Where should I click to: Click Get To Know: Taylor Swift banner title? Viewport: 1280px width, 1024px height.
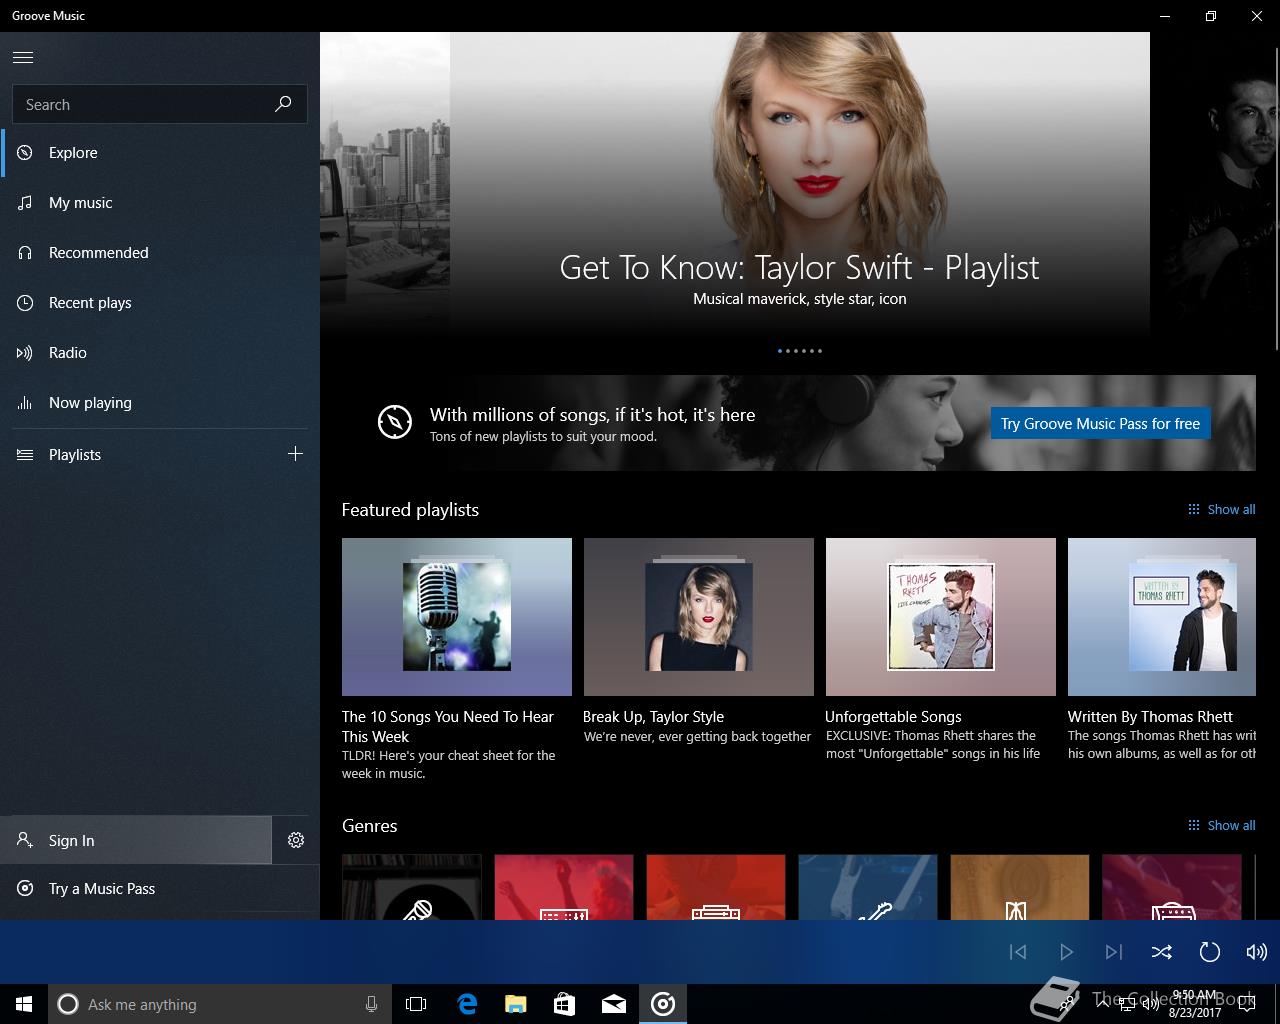pyautogui.click(x=800, y=267)
